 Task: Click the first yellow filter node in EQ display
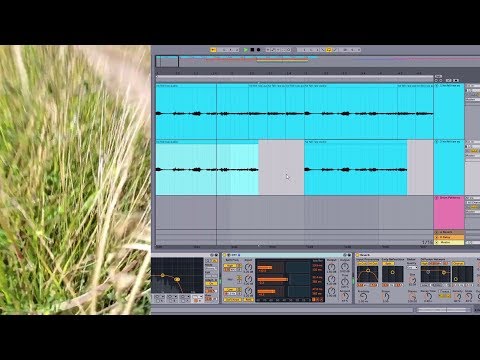tap(163, 275)
